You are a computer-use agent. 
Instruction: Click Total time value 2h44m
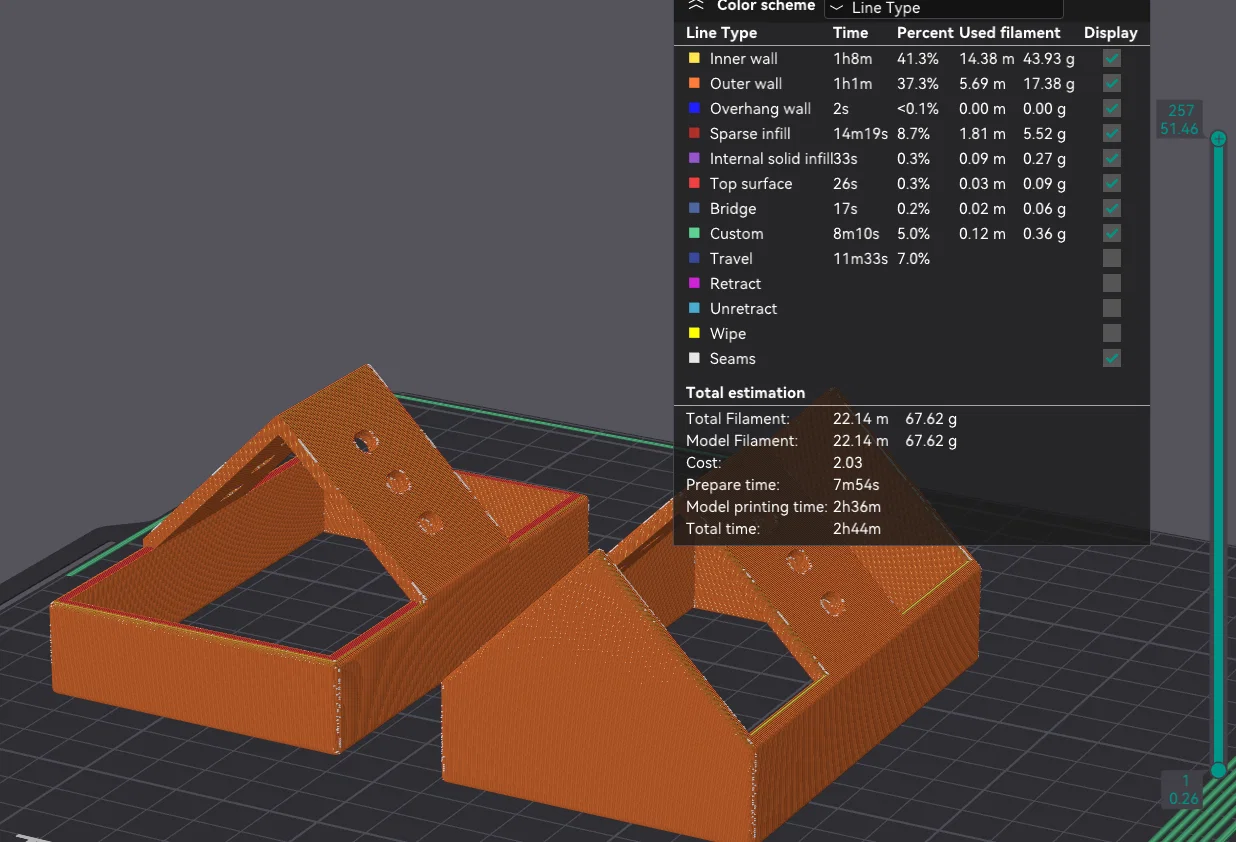(857, 528)
